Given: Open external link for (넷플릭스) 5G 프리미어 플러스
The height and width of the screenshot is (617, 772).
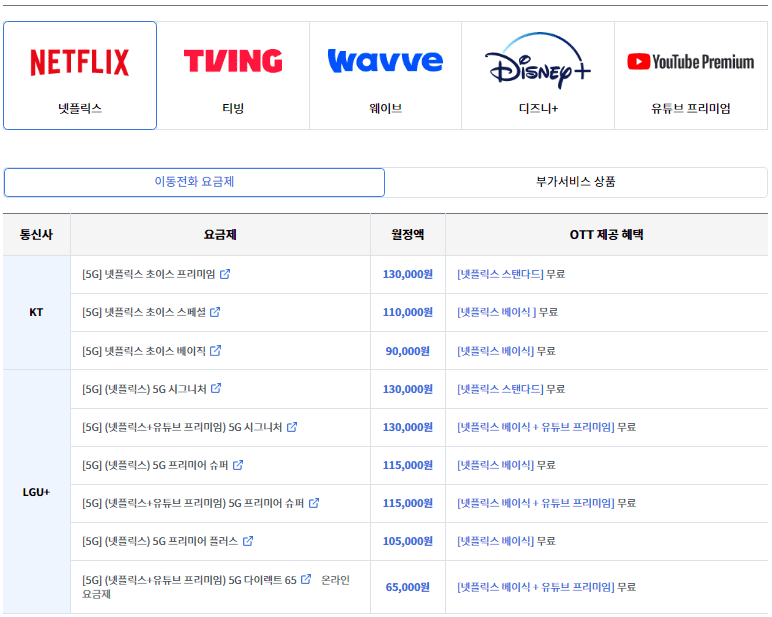Looking at the screenshot, I should pyautogui.click(x=248, y=541).
